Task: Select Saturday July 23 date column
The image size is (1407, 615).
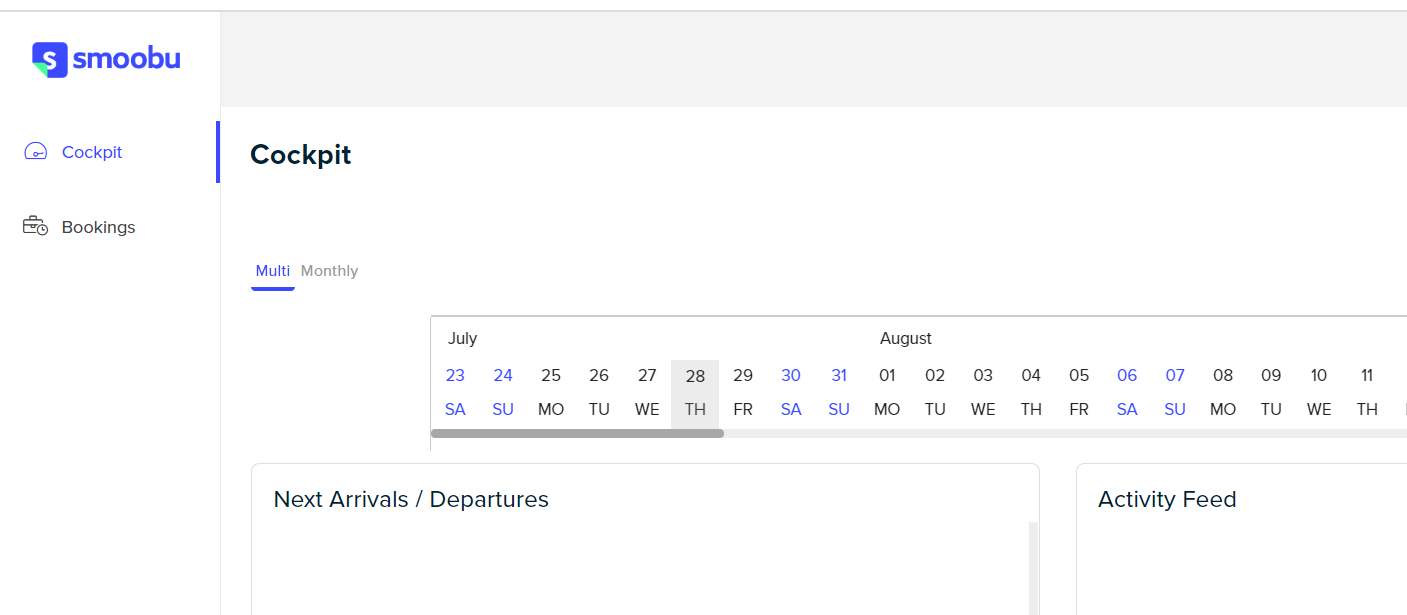Action: [455, 392]
